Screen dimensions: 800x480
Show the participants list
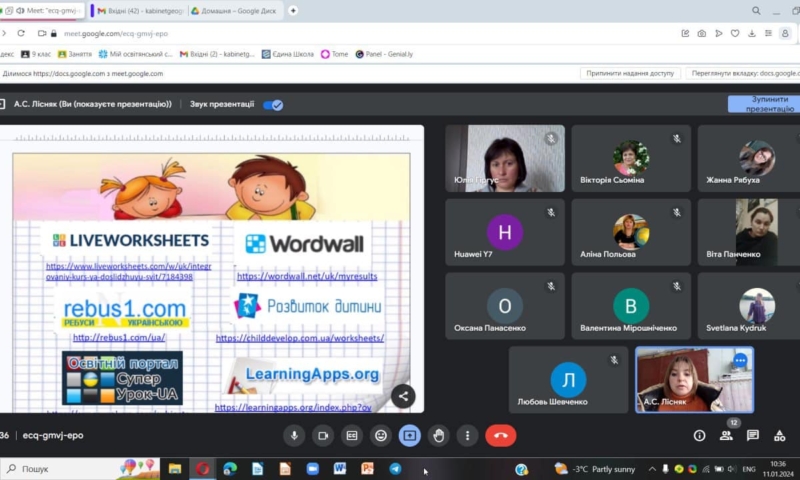click(727, 436)
